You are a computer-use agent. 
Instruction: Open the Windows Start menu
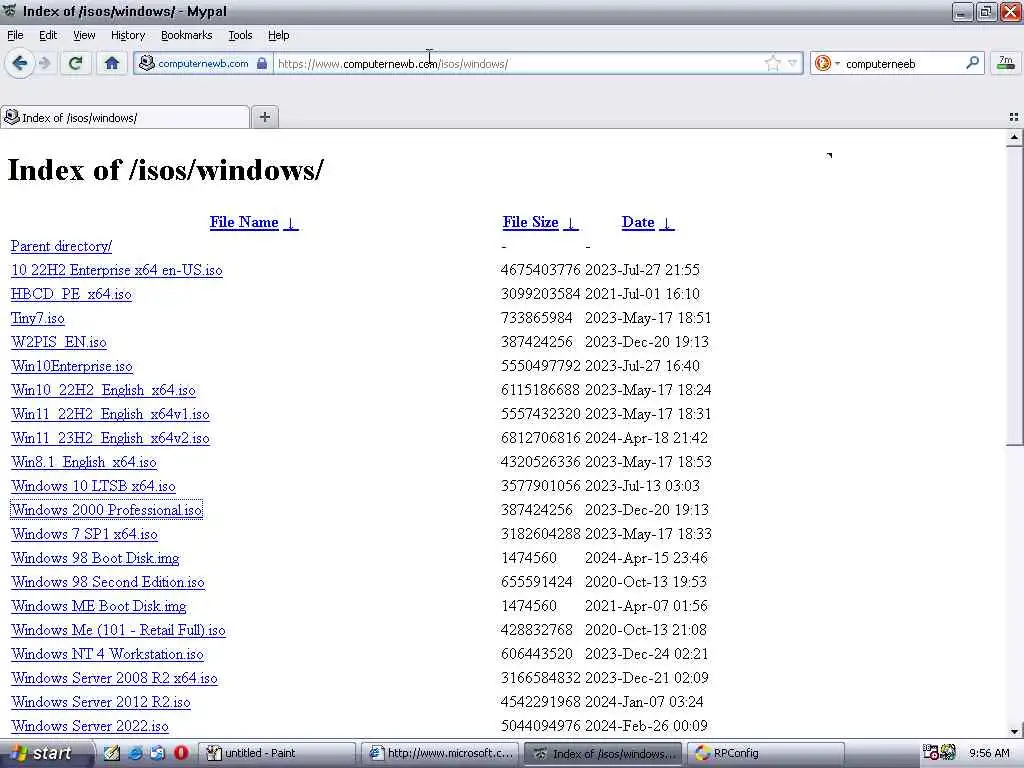[44, 754]
